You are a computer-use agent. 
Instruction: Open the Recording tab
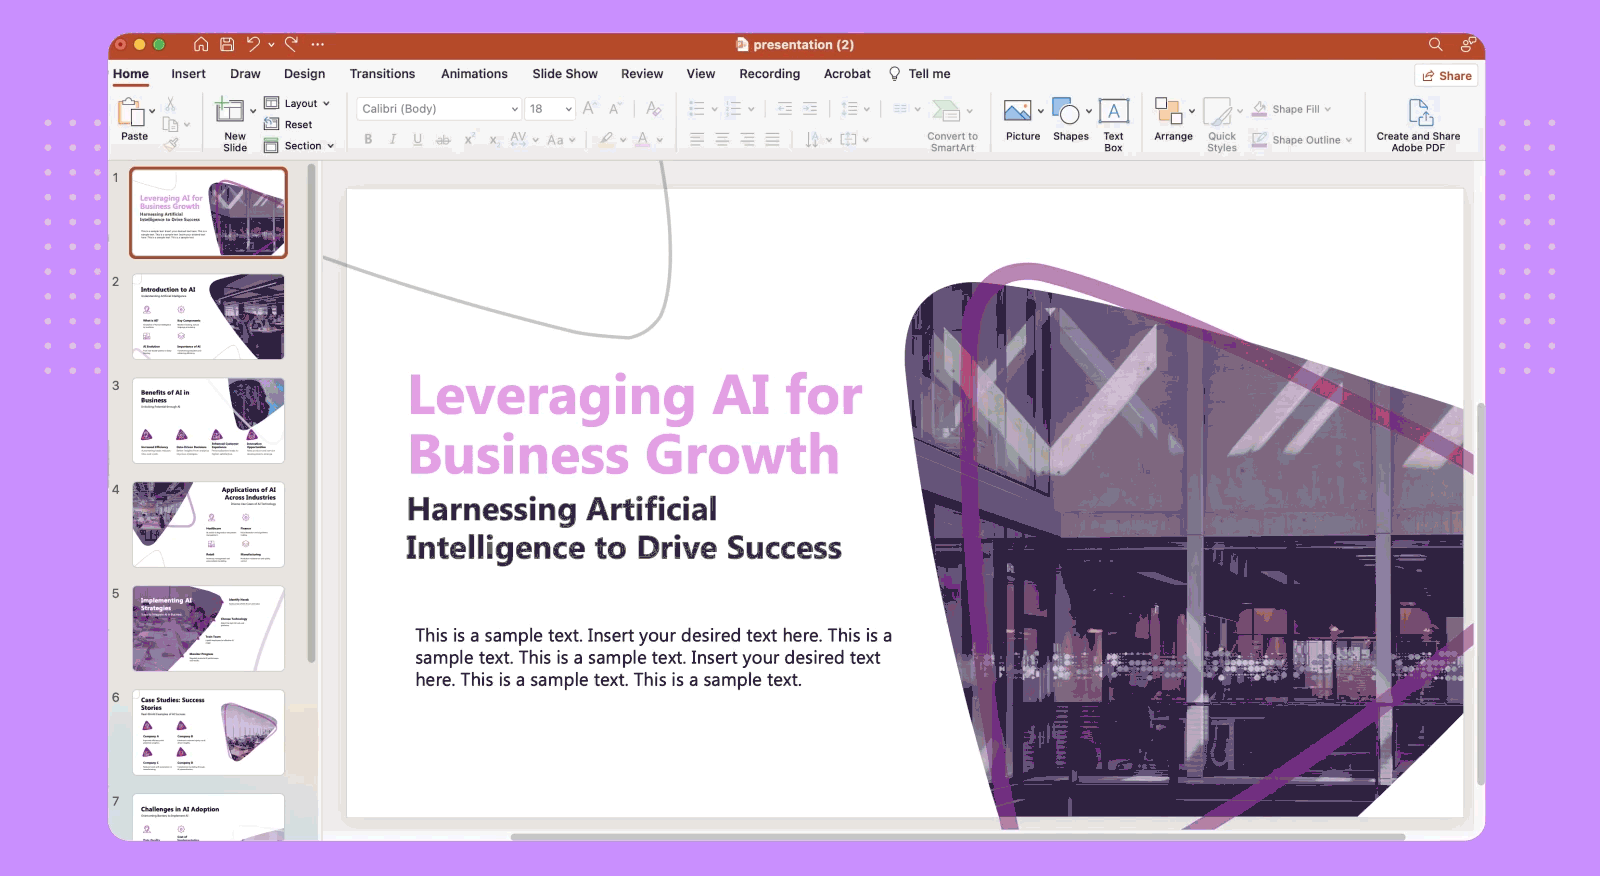tap(769, 74)
